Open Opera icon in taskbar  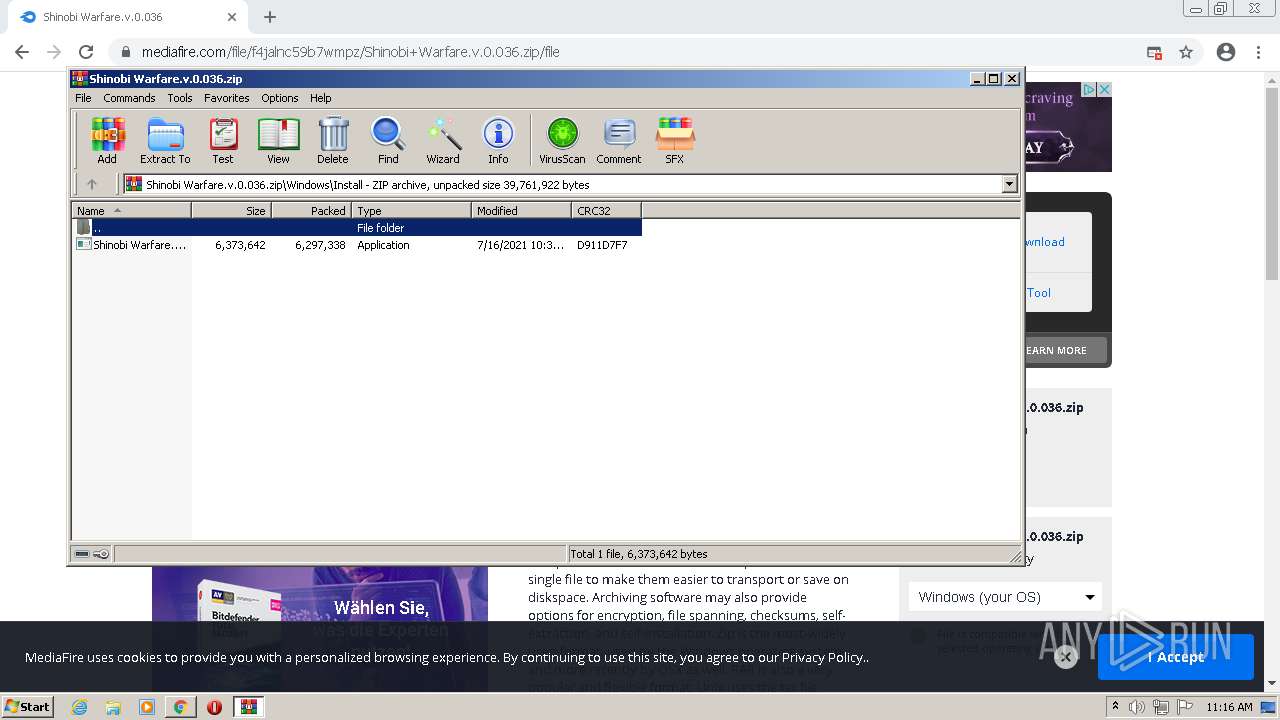[214, 707]
